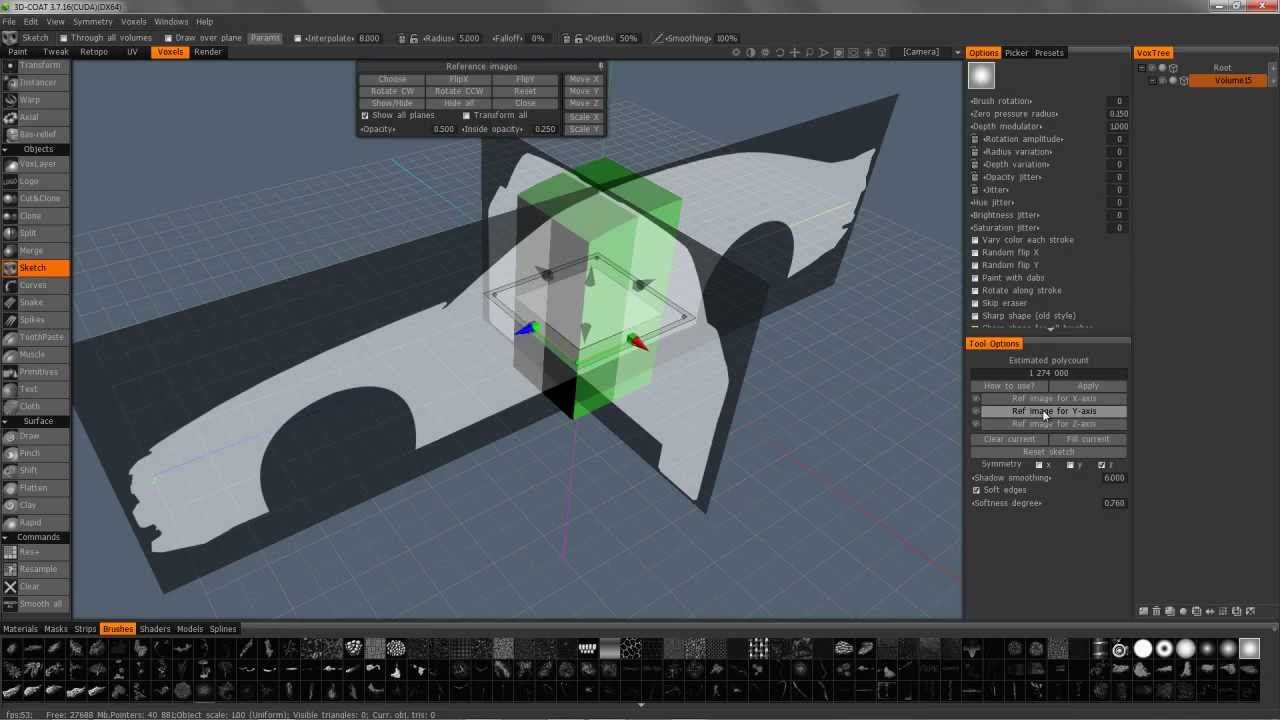Activate the Cloth tool
This screenshot has height=720, width=1280.
35,406
